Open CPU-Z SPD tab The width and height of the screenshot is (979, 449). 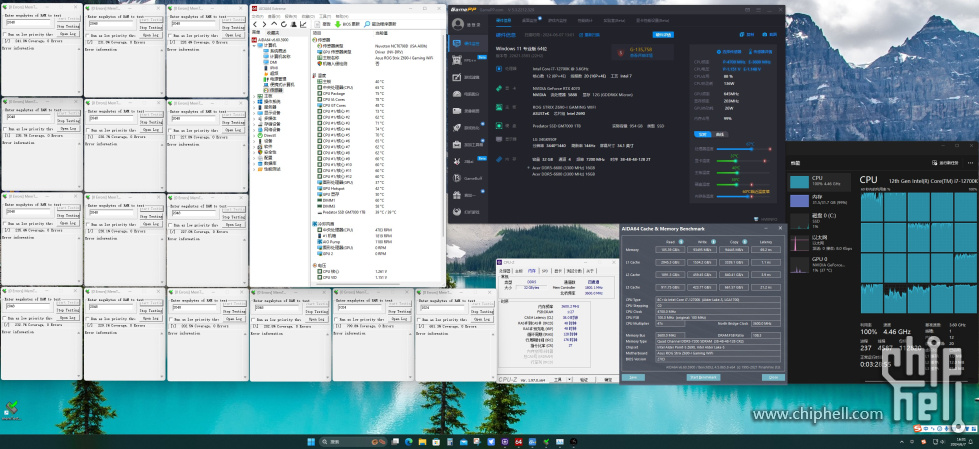(545, 271)
